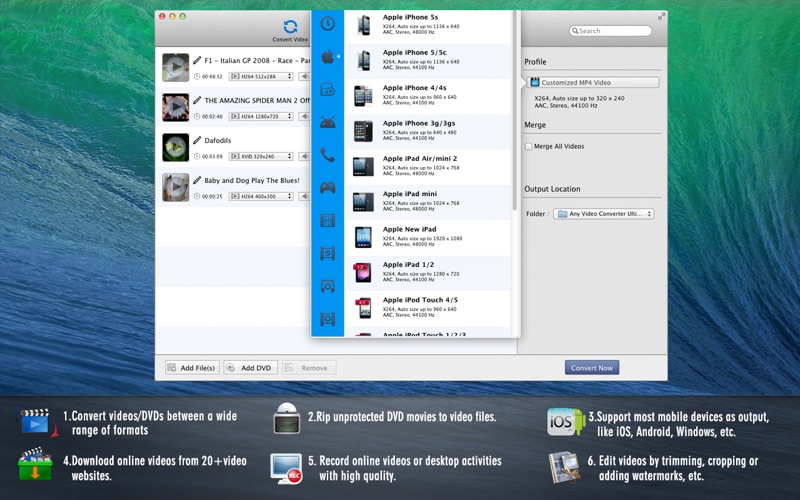This screenshot has width=800, height=500.
Task: Select the 'Dafodils' title text
Action: (218, 140)
